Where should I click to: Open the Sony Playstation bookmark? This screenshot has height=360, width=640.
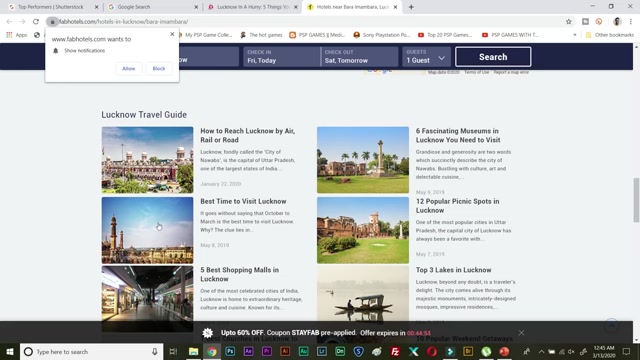(x=382, y=35)
